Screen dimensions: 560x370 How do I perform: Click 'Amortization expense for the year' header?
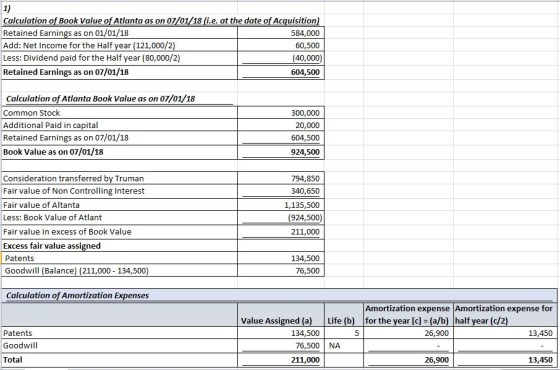tap(409, 315)
